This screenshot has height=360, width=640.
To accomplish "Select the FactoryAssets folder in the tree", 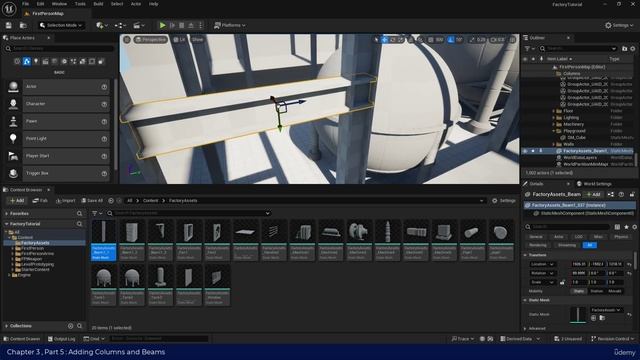I will tap(35, 242).
